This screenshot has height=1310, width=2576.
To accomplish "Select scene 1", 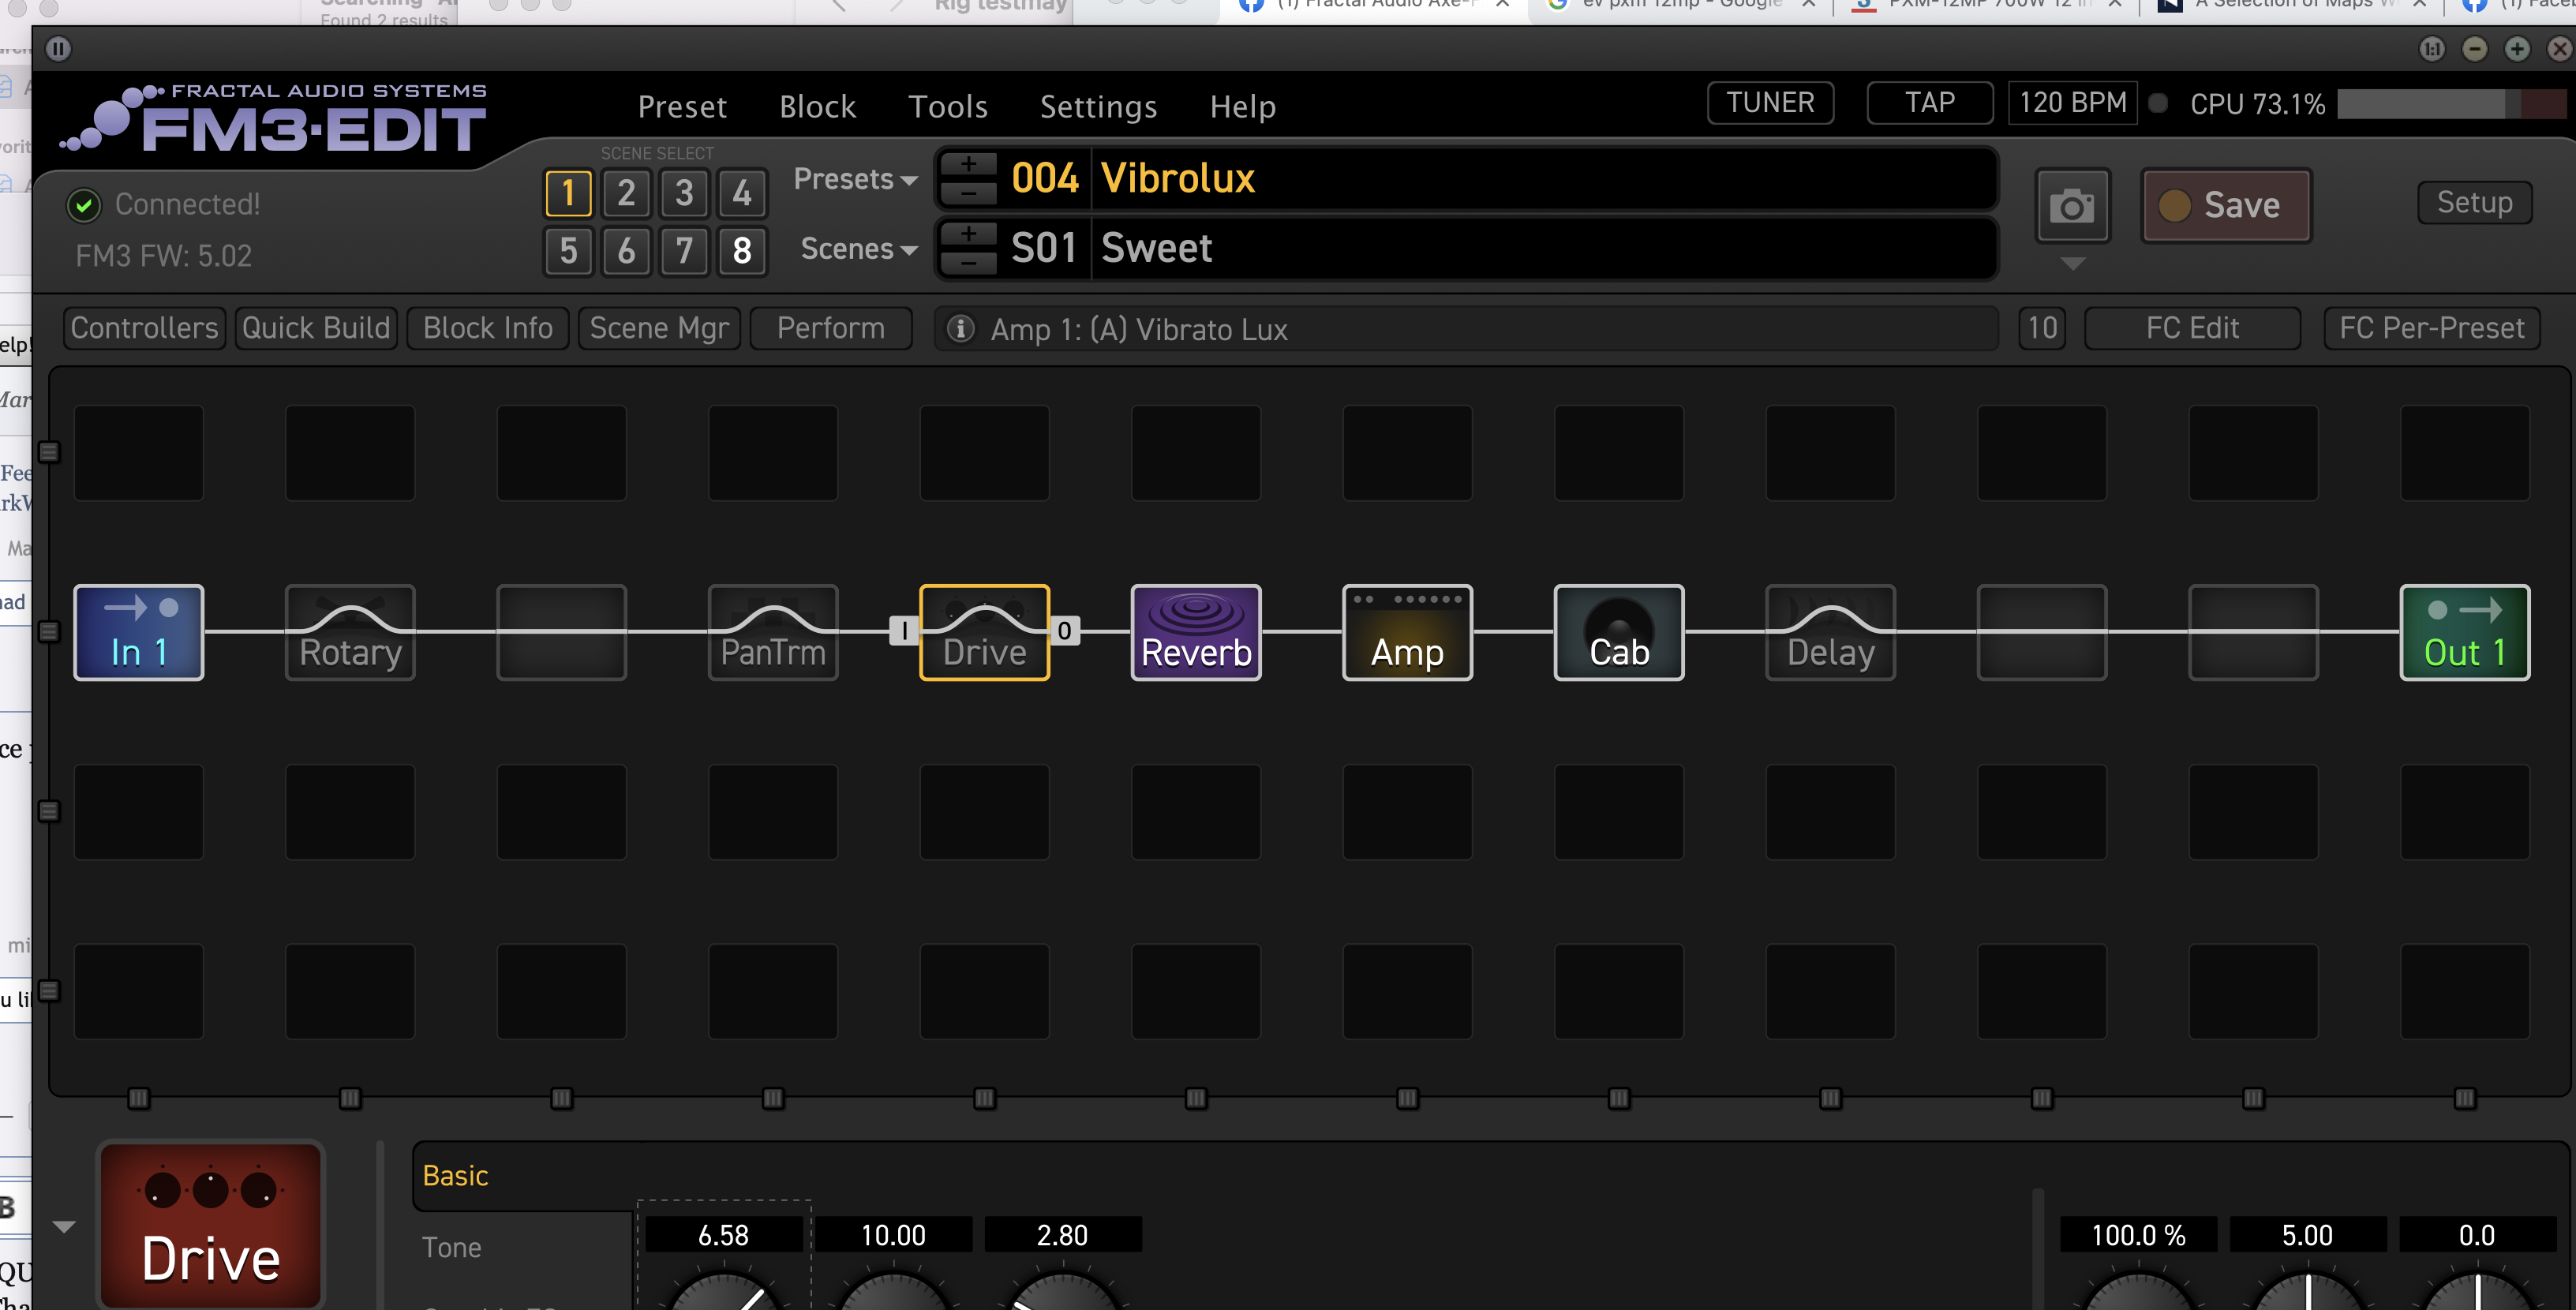I will (568, 193).
